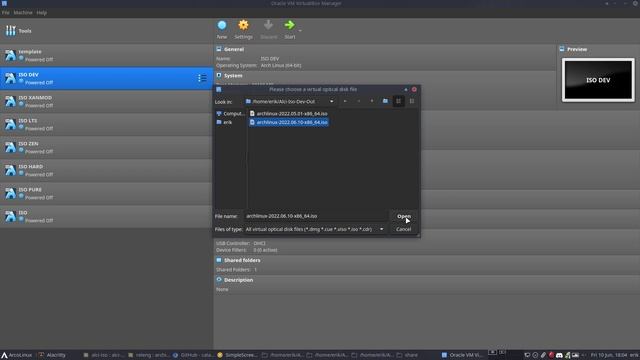The image size is (640, 360).
Task: Select the ISO ZEN virtual machine
Action: 106,147
